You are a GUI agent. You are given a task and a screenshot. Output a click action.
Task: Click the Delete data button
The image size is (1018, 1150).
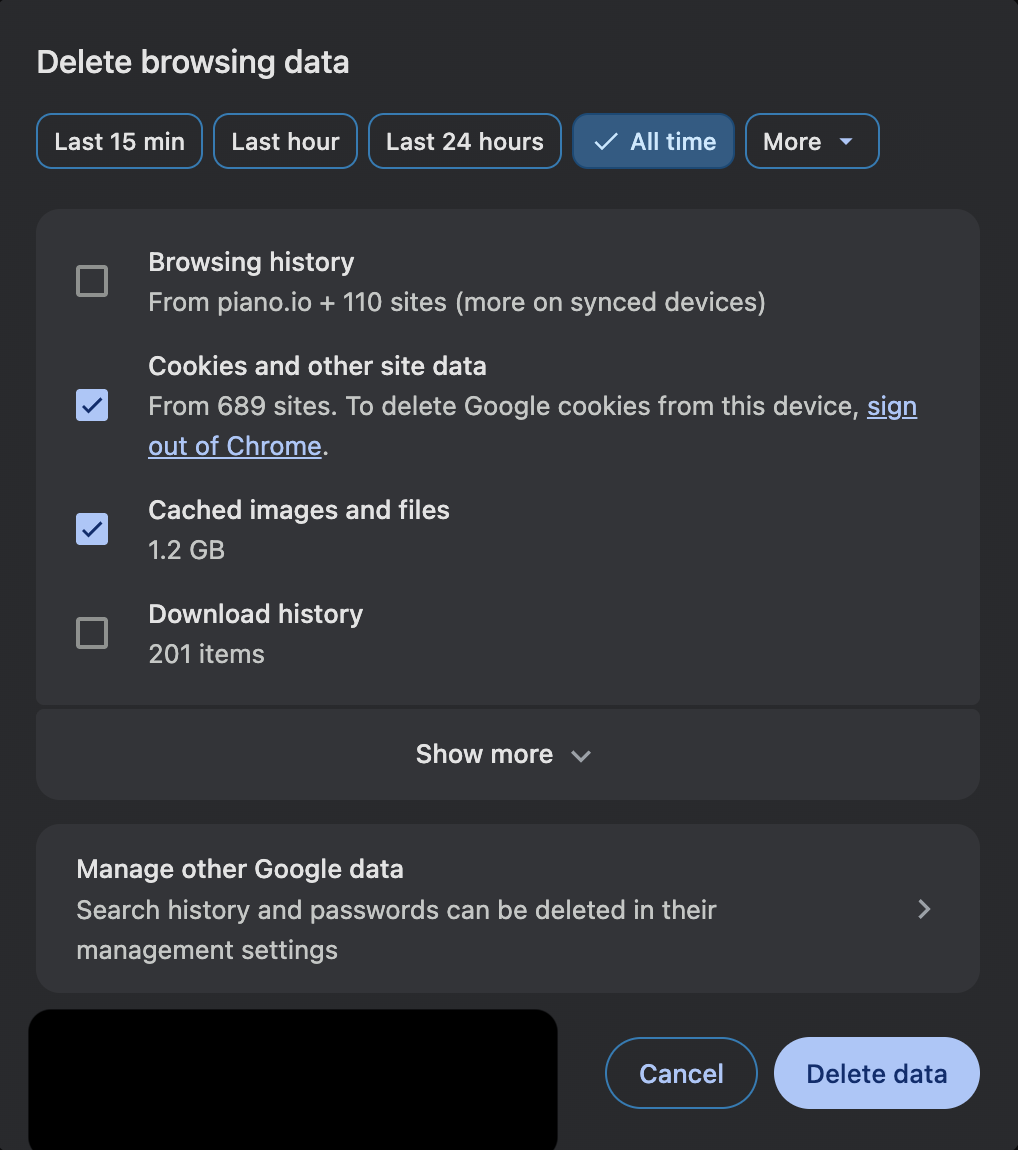876,1073
